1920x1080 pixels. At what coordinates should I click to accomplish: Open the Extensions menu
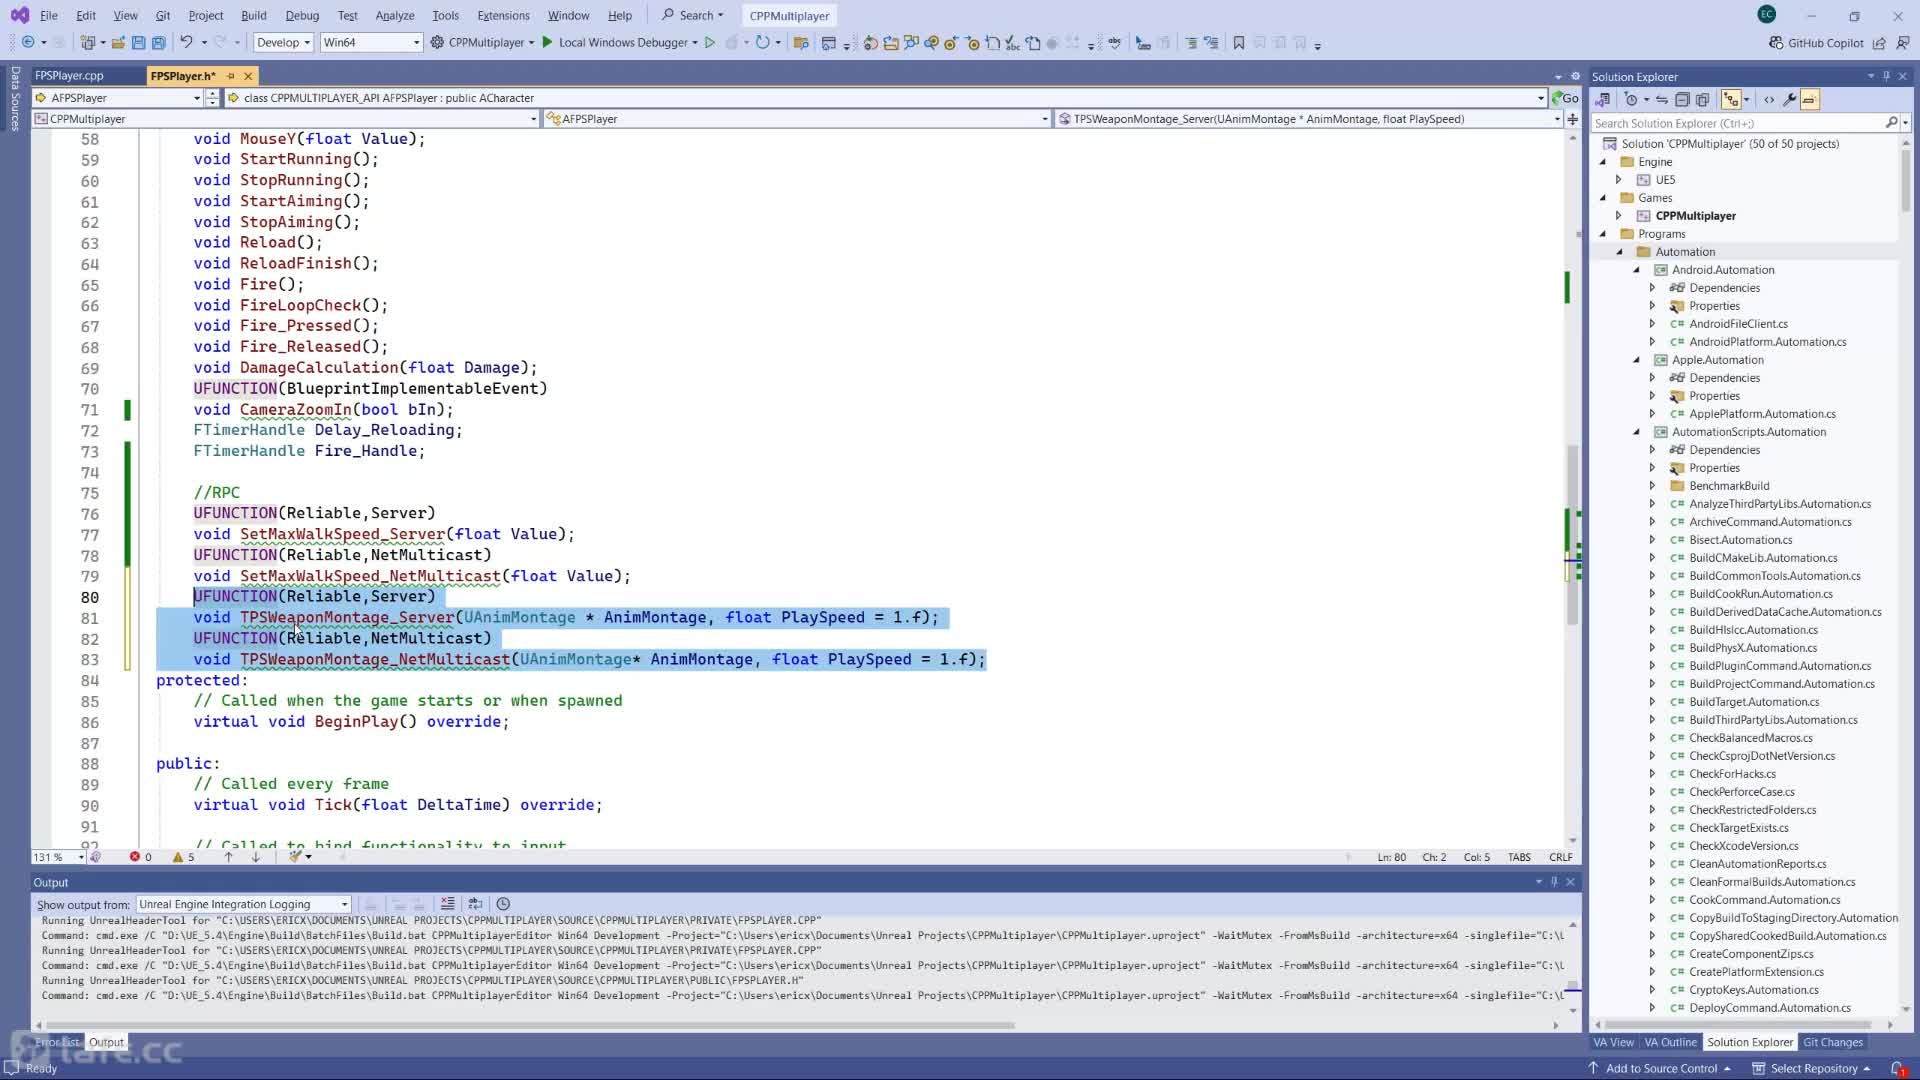coord(503,15)
